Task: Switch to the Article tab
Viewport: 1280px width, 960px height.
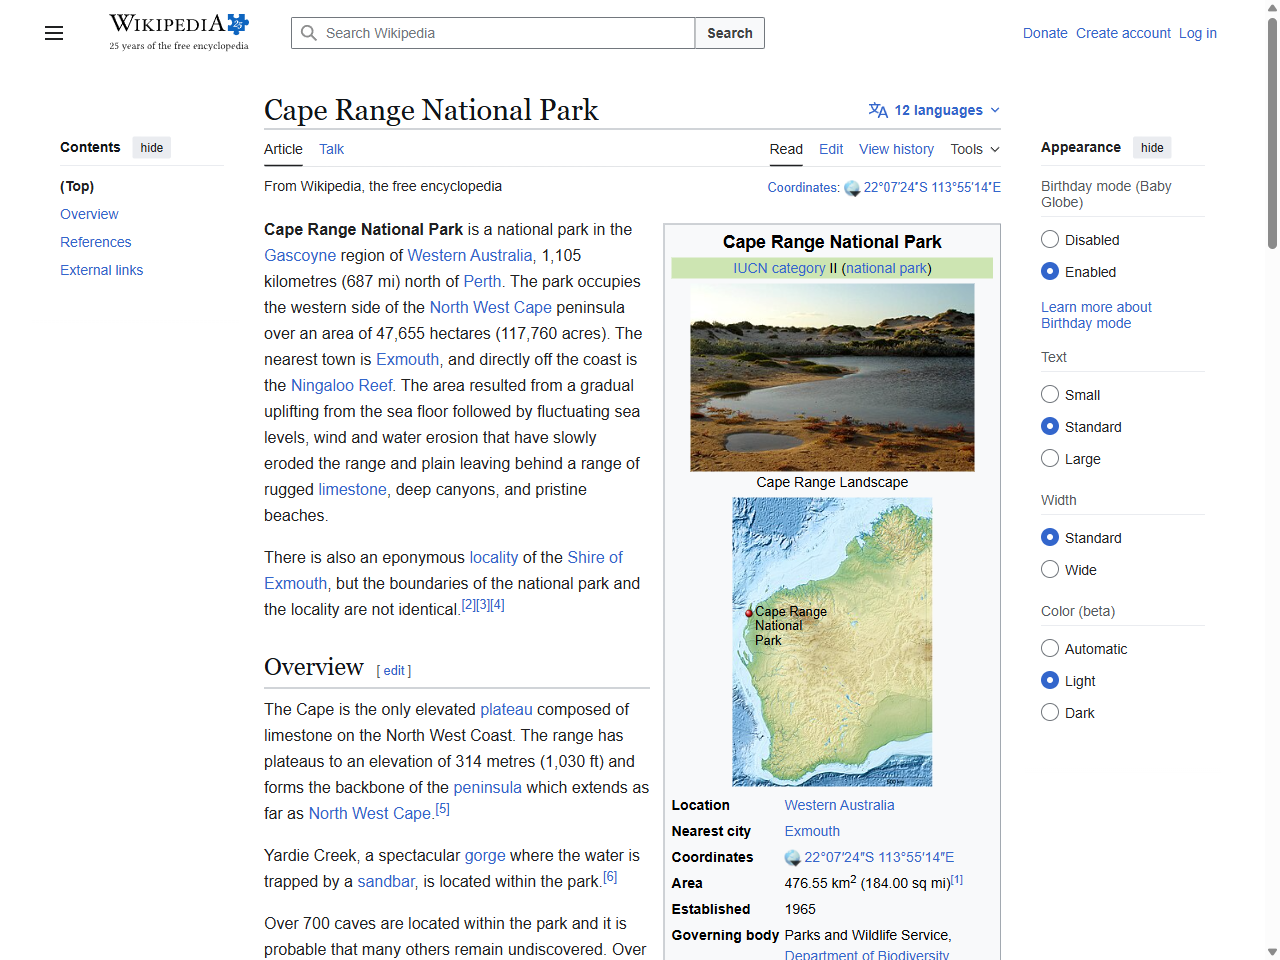Action: pos(283,149)
